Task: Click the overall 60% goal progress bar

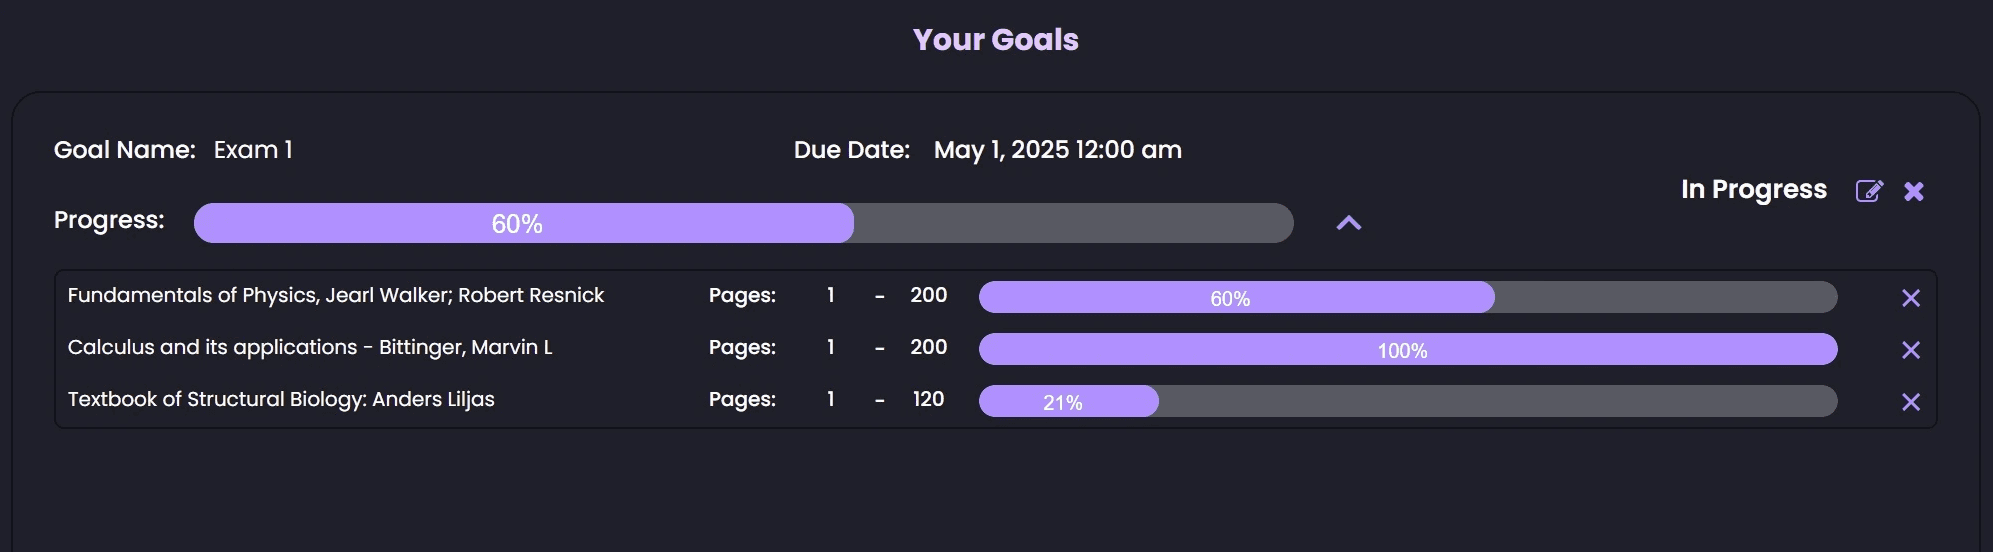Action: (743, 223)
